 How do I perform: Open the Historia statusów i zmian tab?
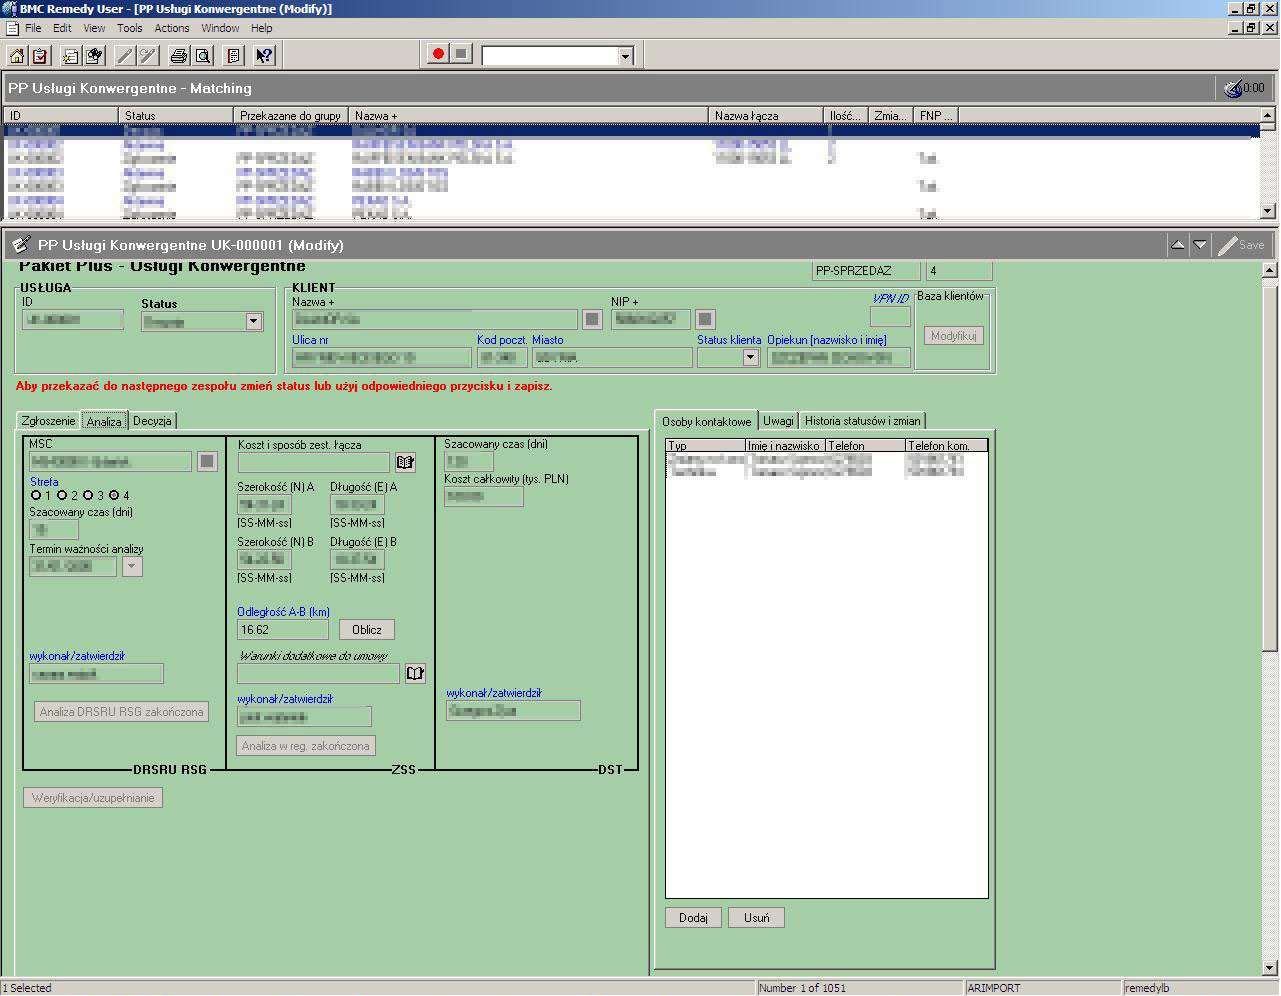click(862, 421)
